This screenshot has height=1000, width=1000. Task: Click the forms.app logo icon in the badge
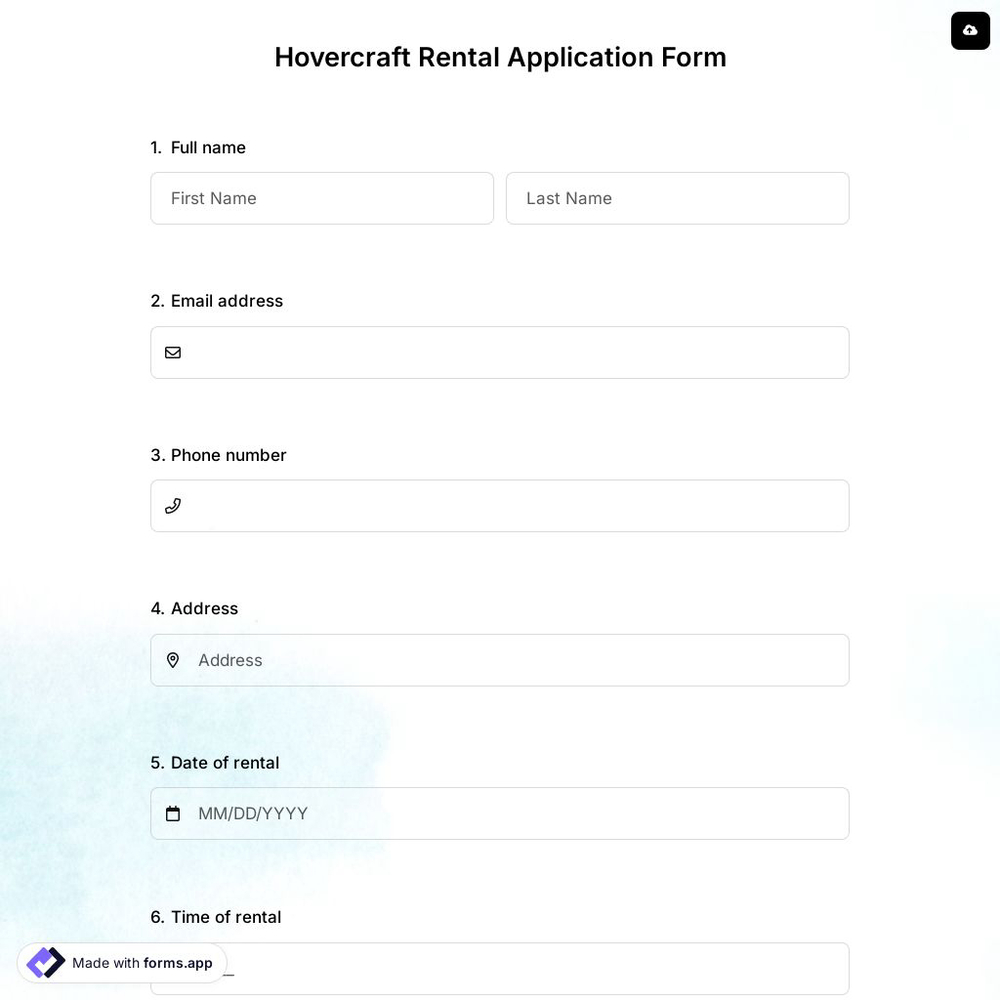click(x=44, y=962)
